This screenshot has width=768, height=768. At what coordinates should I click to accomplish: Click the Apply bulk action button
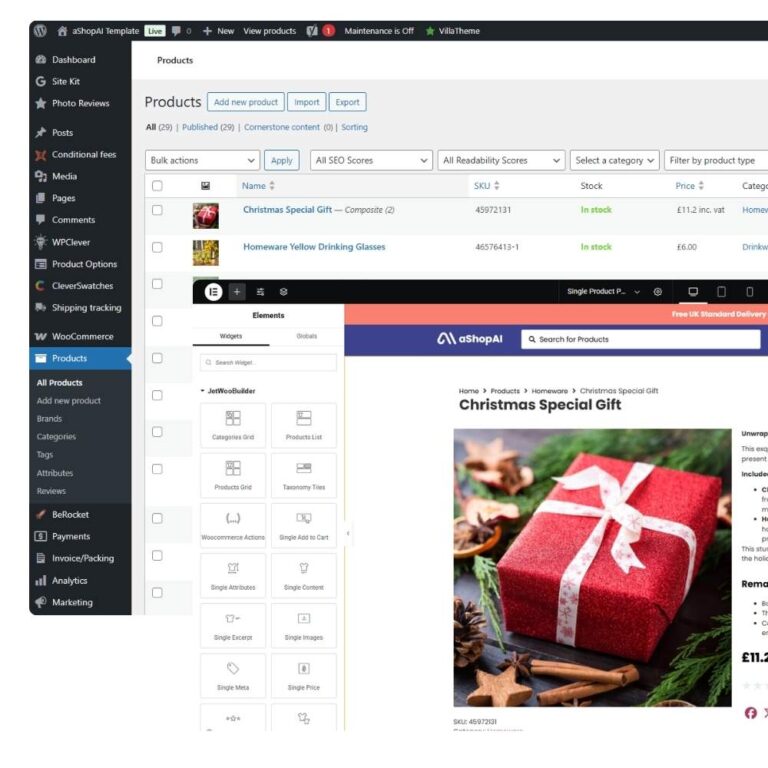(282, 161)
